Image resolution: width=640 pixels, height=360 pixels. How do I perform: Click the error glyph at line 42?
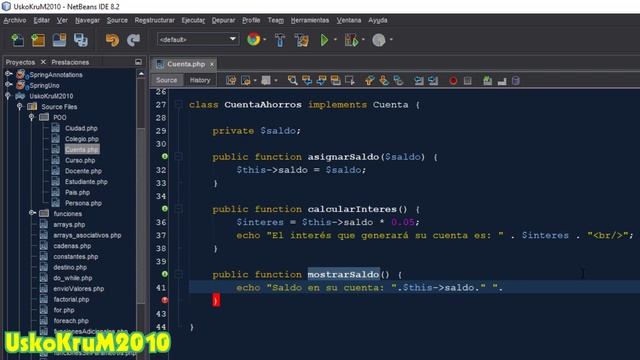[x=164, y=300]
